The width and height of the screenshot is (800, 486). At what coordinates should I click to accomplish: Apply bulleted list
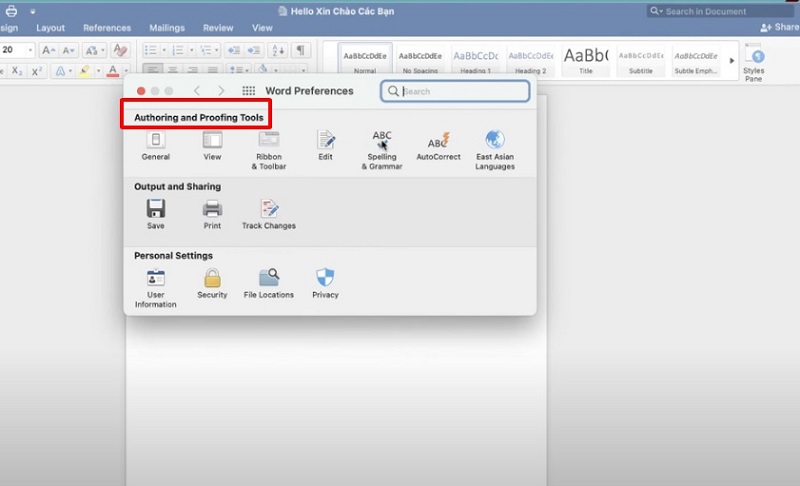[x=151, y=50]
